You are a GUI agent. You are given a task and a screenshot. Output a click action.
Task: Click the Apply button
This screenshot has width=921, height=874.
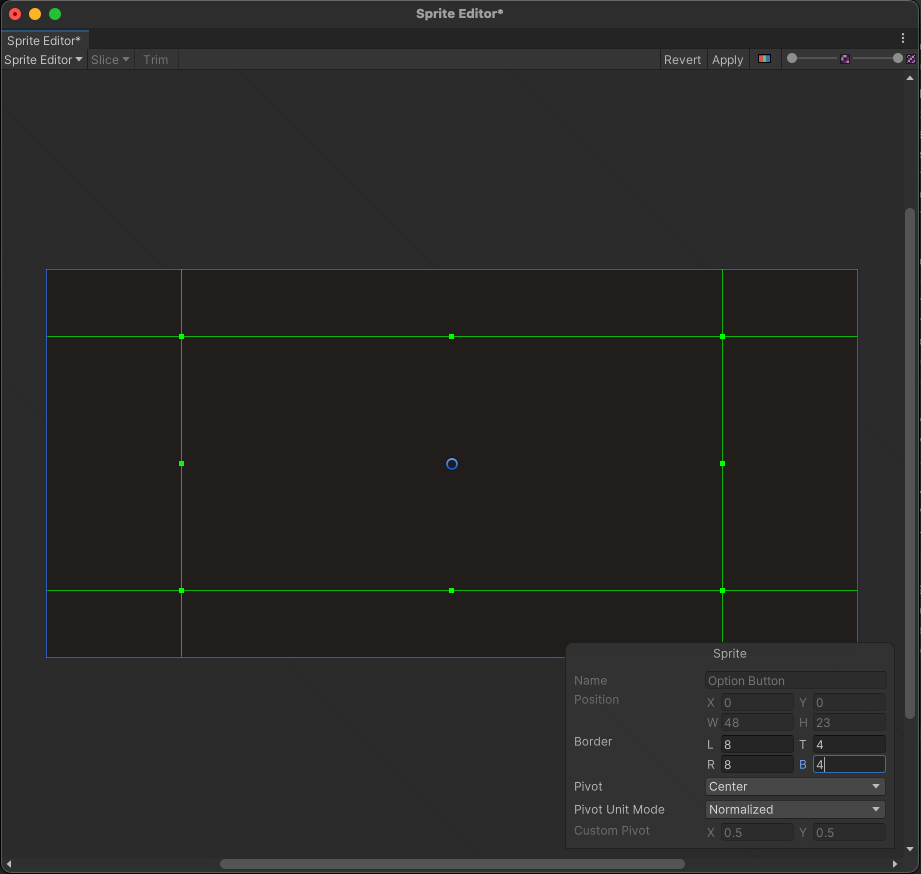pos(727,59)
